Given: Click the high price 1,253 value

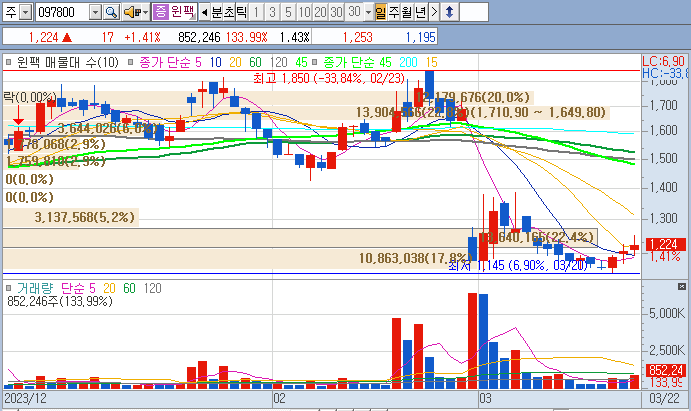Looking at the screenshot, I should [x=357, y=37].
